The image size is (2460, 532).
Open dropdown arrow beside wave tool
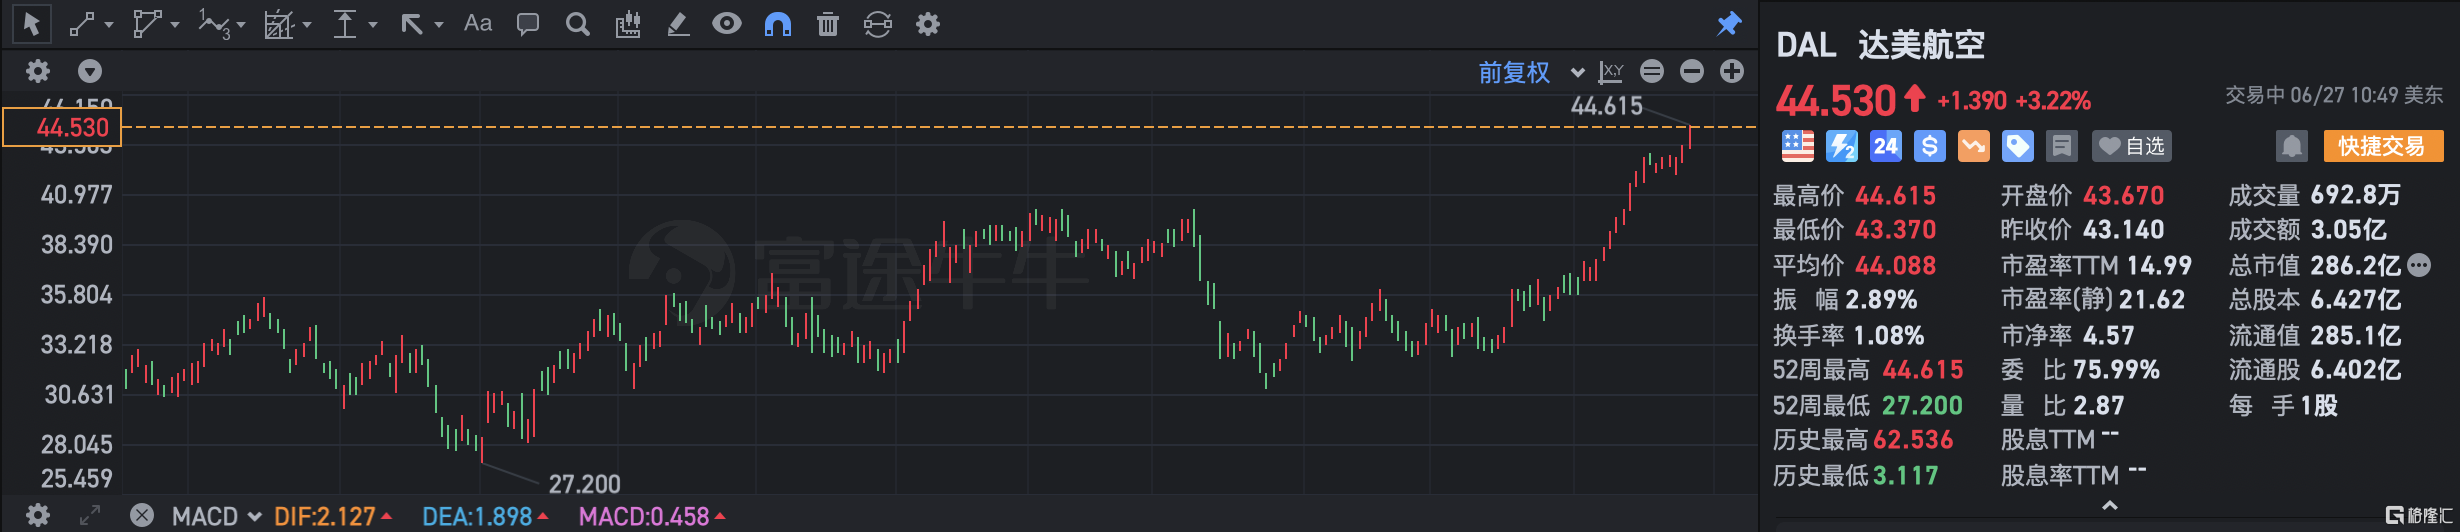(241, 25)
